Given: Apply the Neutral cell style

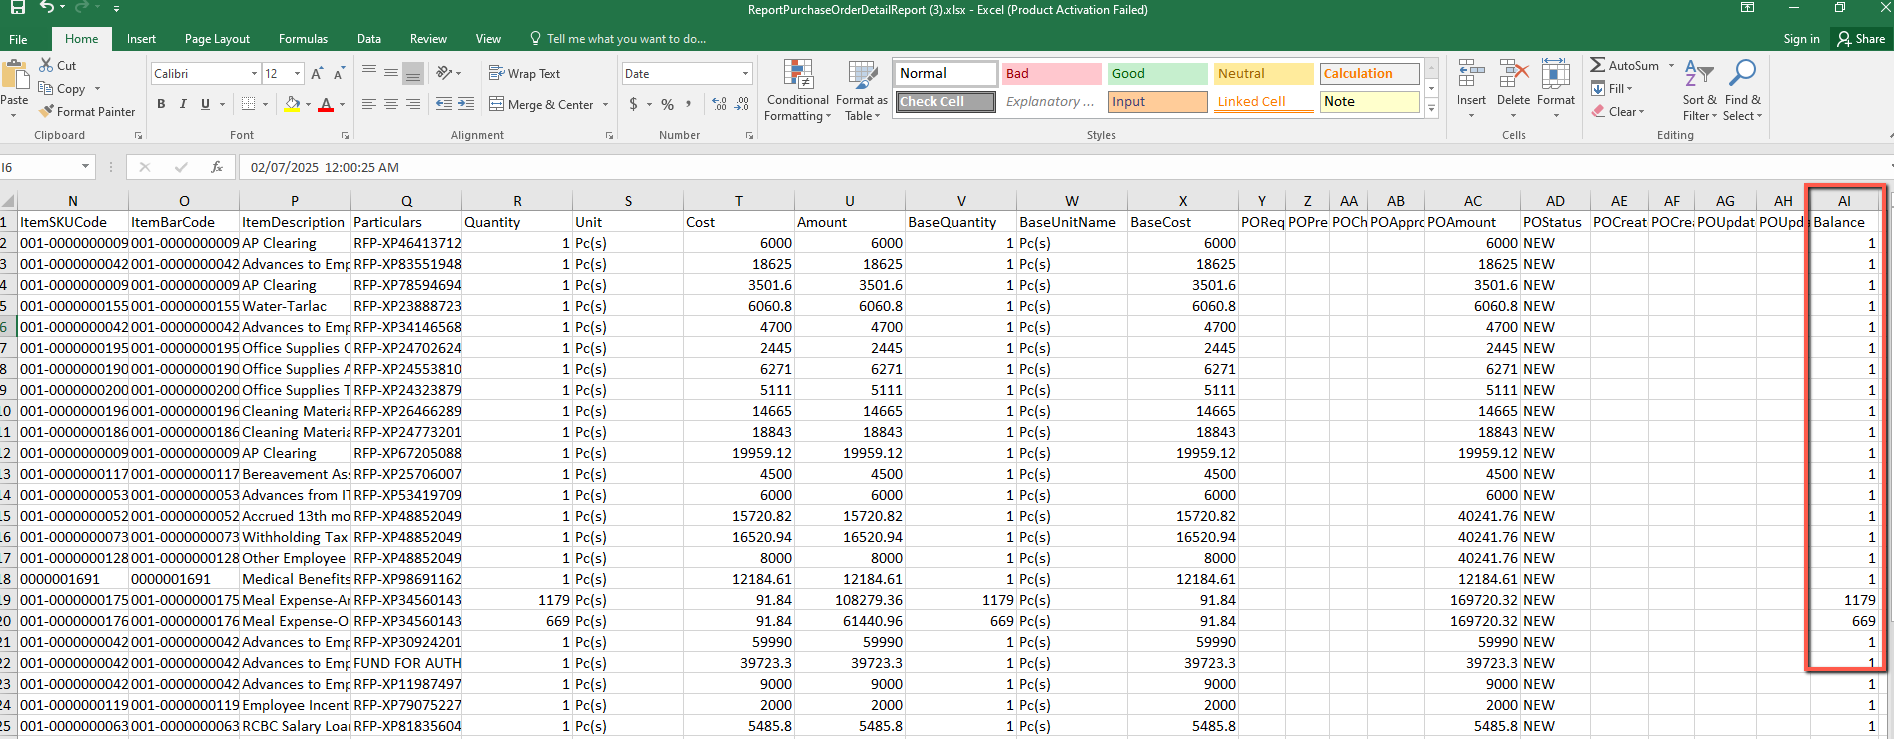Looking at the screenshot, I should point(1263,74).
